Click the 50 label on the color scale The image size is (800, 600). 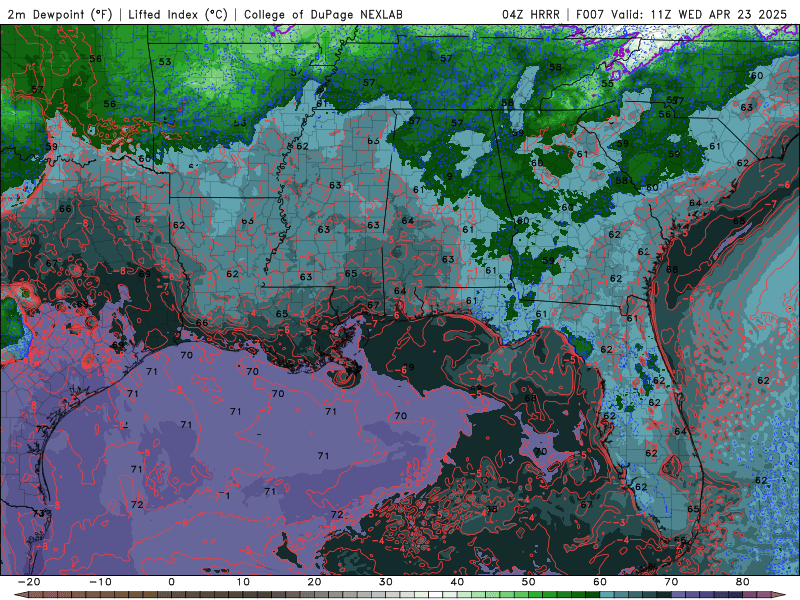tap(529, 582)
